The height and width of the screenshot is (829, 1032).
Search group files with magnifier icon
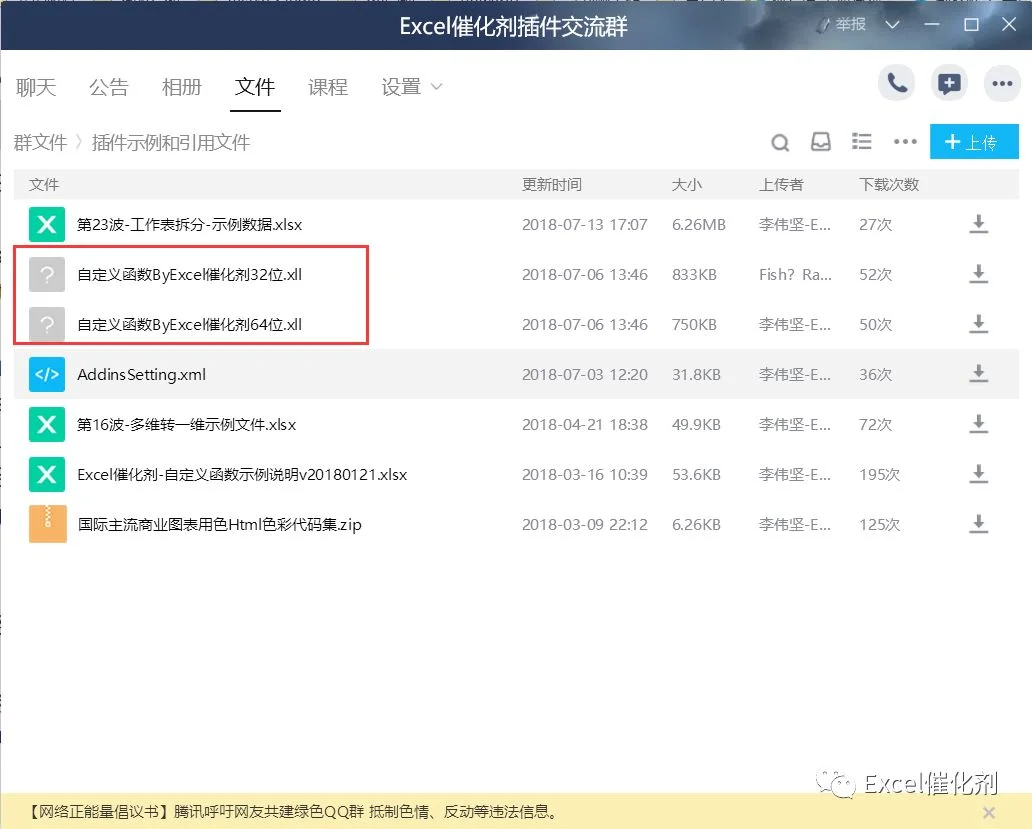780,142
